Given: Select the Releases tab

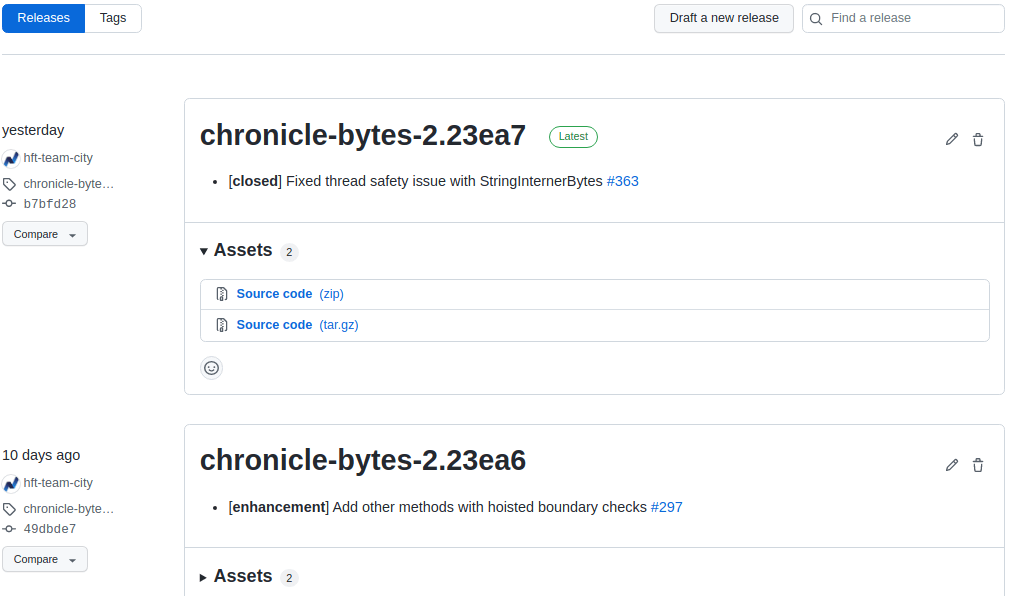Looking at the screenshot, I should (x=43, y=18).
